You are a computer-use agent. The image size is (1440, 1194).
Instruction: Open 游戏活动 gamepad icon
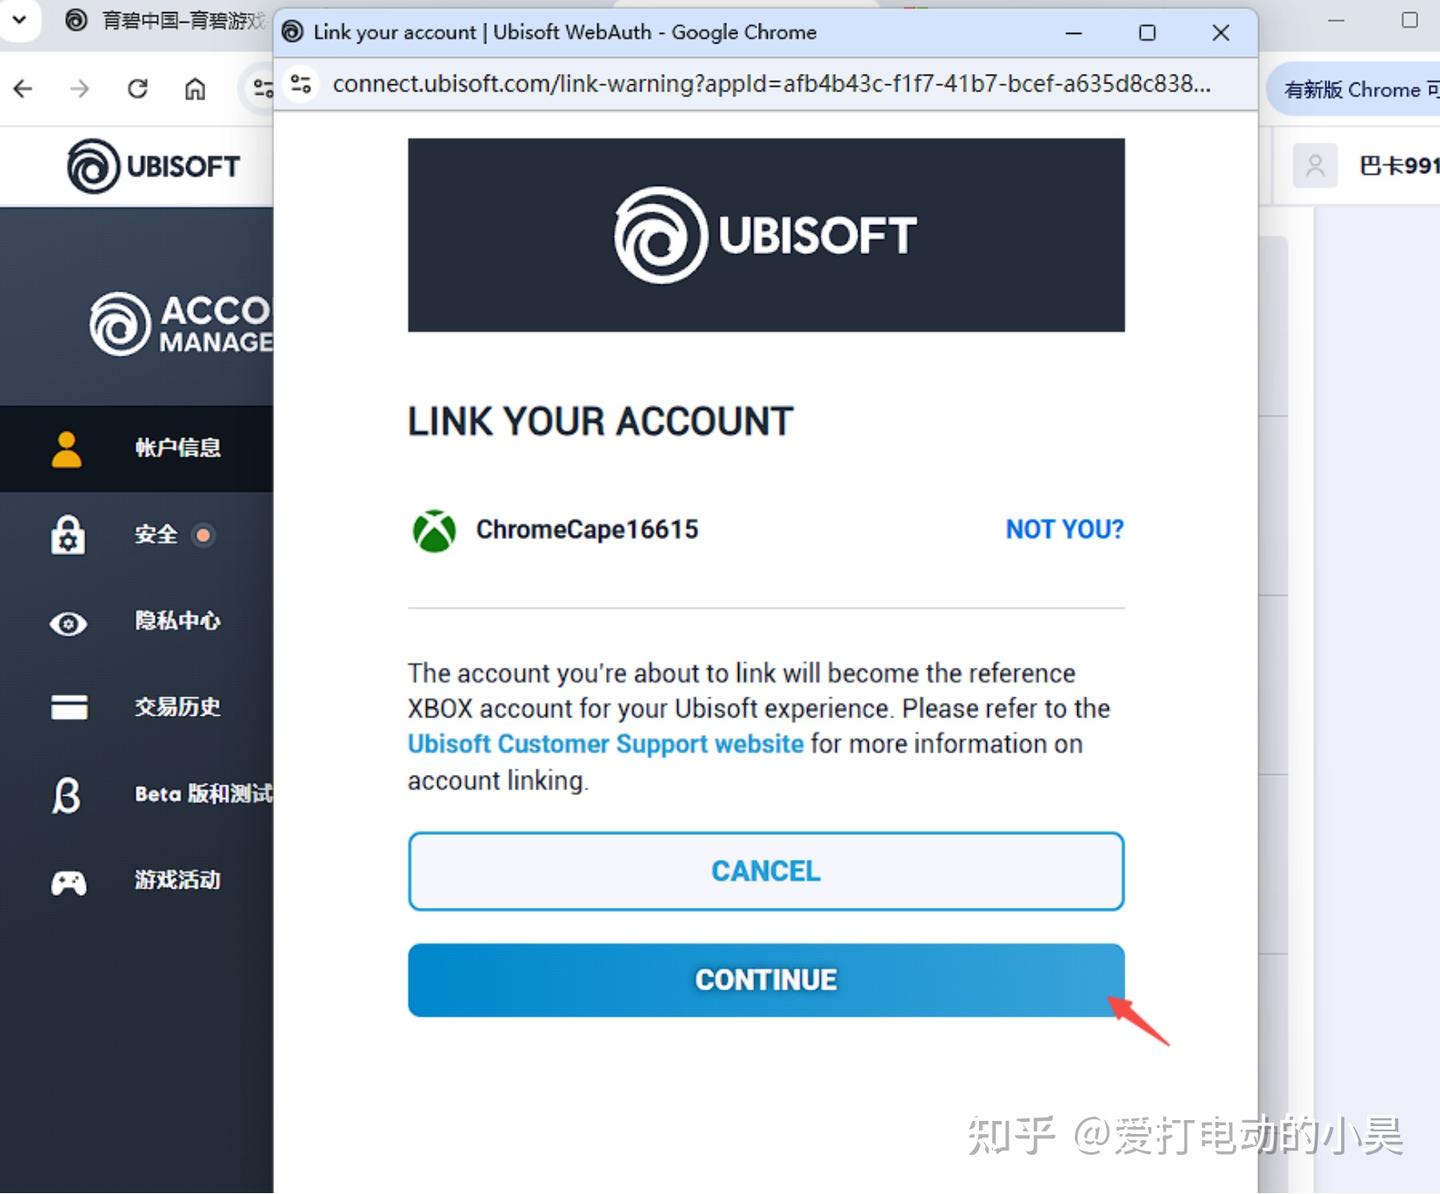pos(69,882)
